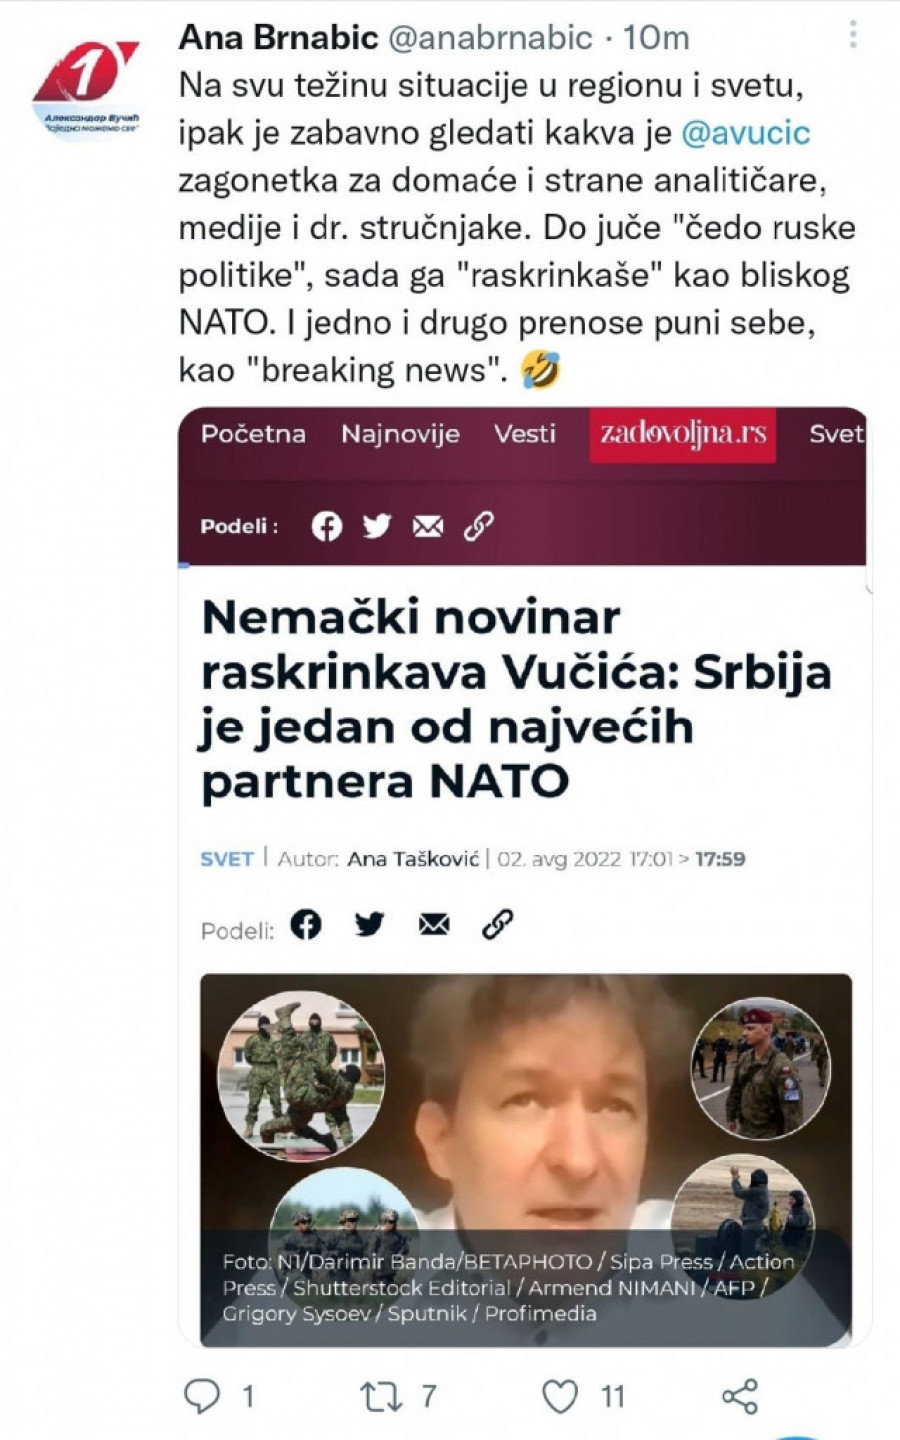The height and width of the screenshot is (1440, 900).
Task: Share via Facebook icon in maroon header
Action: [326, 526]
